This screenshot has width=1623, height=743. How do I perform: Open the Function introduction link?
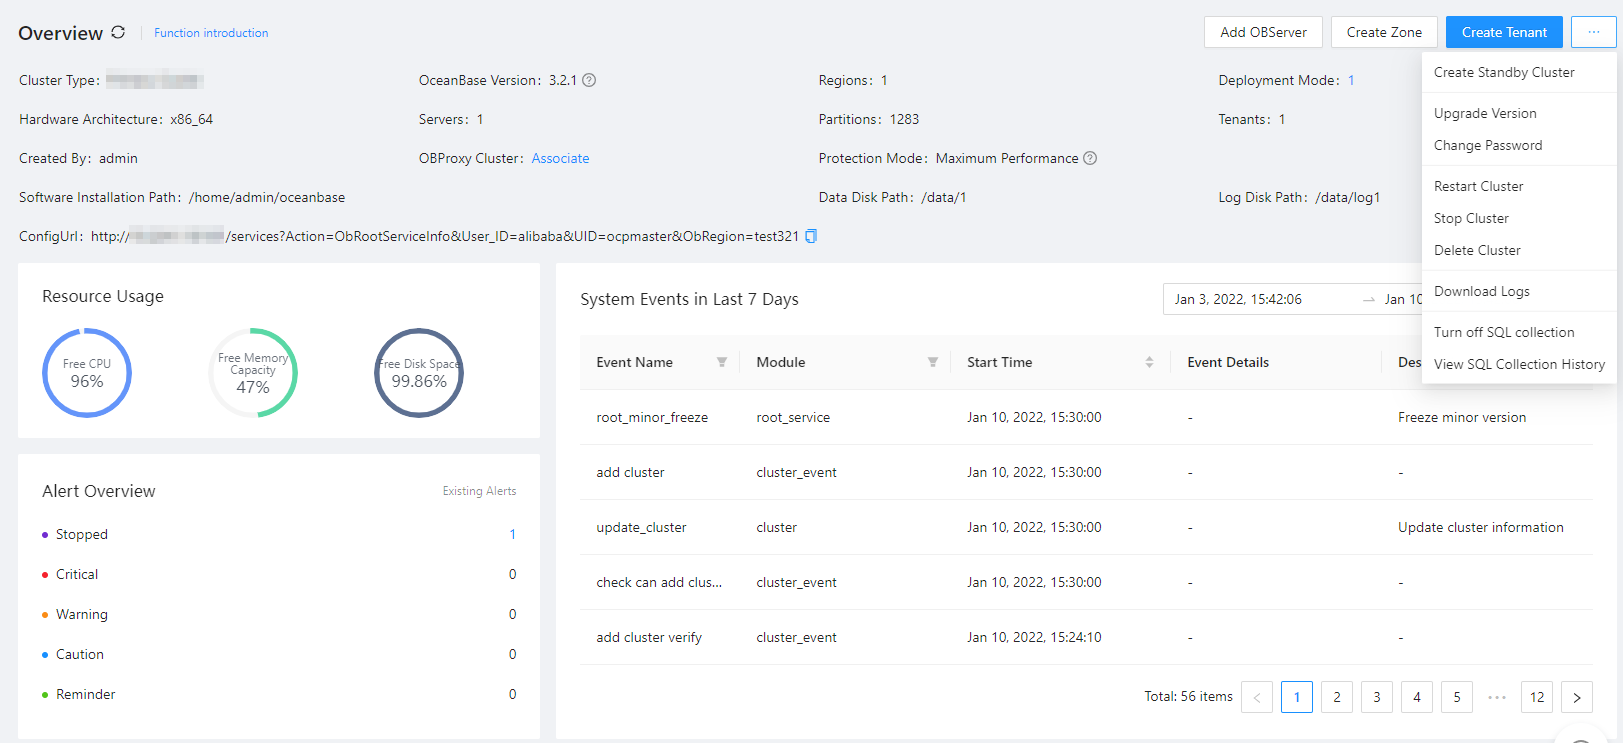[x=211, y=33]
